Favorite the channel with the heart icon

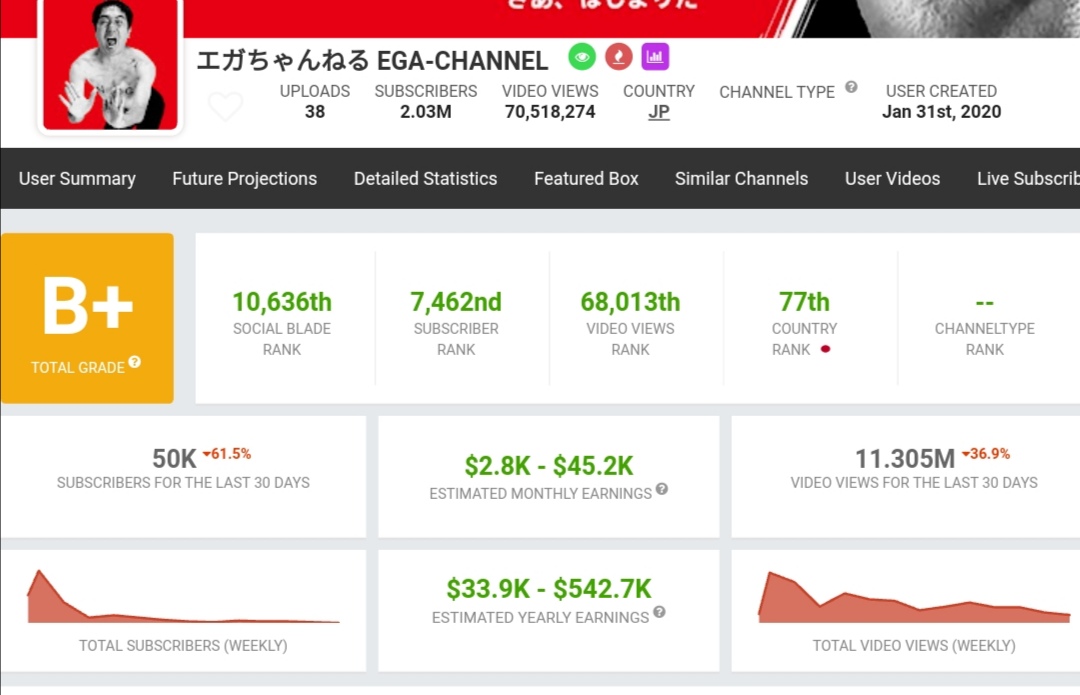click(225, 106)
